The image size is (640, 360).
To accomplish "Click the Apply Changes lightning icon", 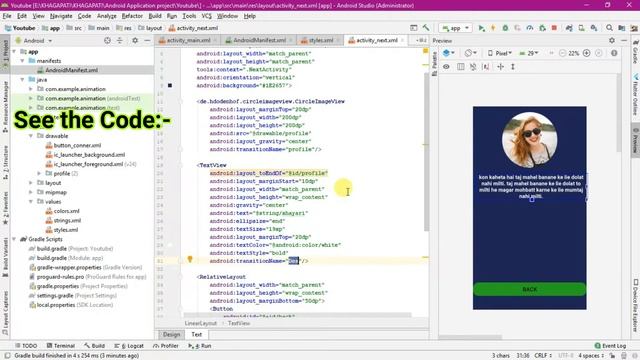I will 493,28.
